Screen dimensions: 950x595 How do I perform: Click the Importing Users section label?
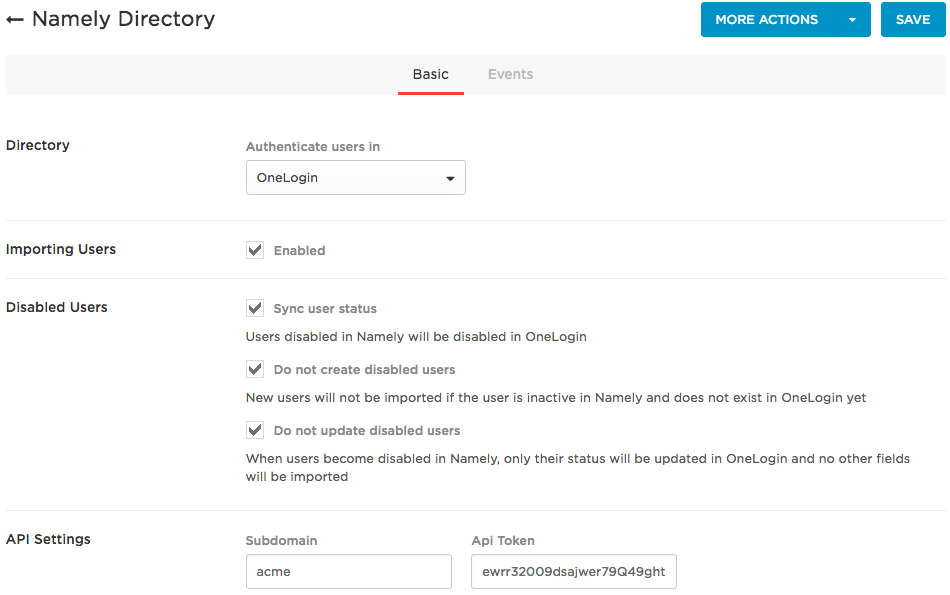click(x=61, y=249)
